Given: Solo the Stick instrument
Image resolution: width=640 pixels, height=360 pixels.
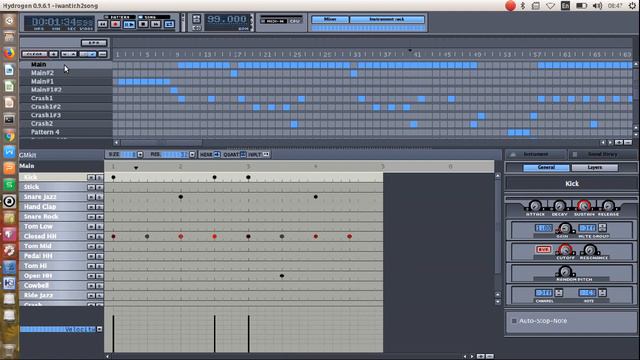Looking at the screenshot, I should [x=99, y=187].
